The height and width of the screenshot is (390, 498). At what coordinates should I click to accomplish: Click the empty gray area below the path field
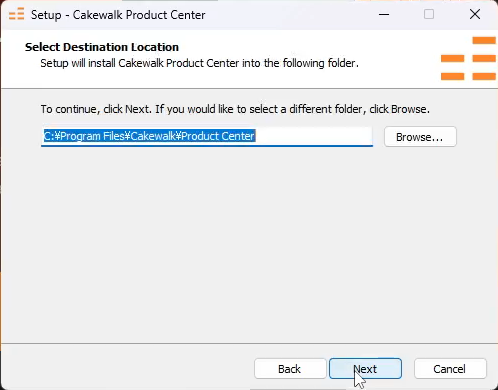point(248,243)
